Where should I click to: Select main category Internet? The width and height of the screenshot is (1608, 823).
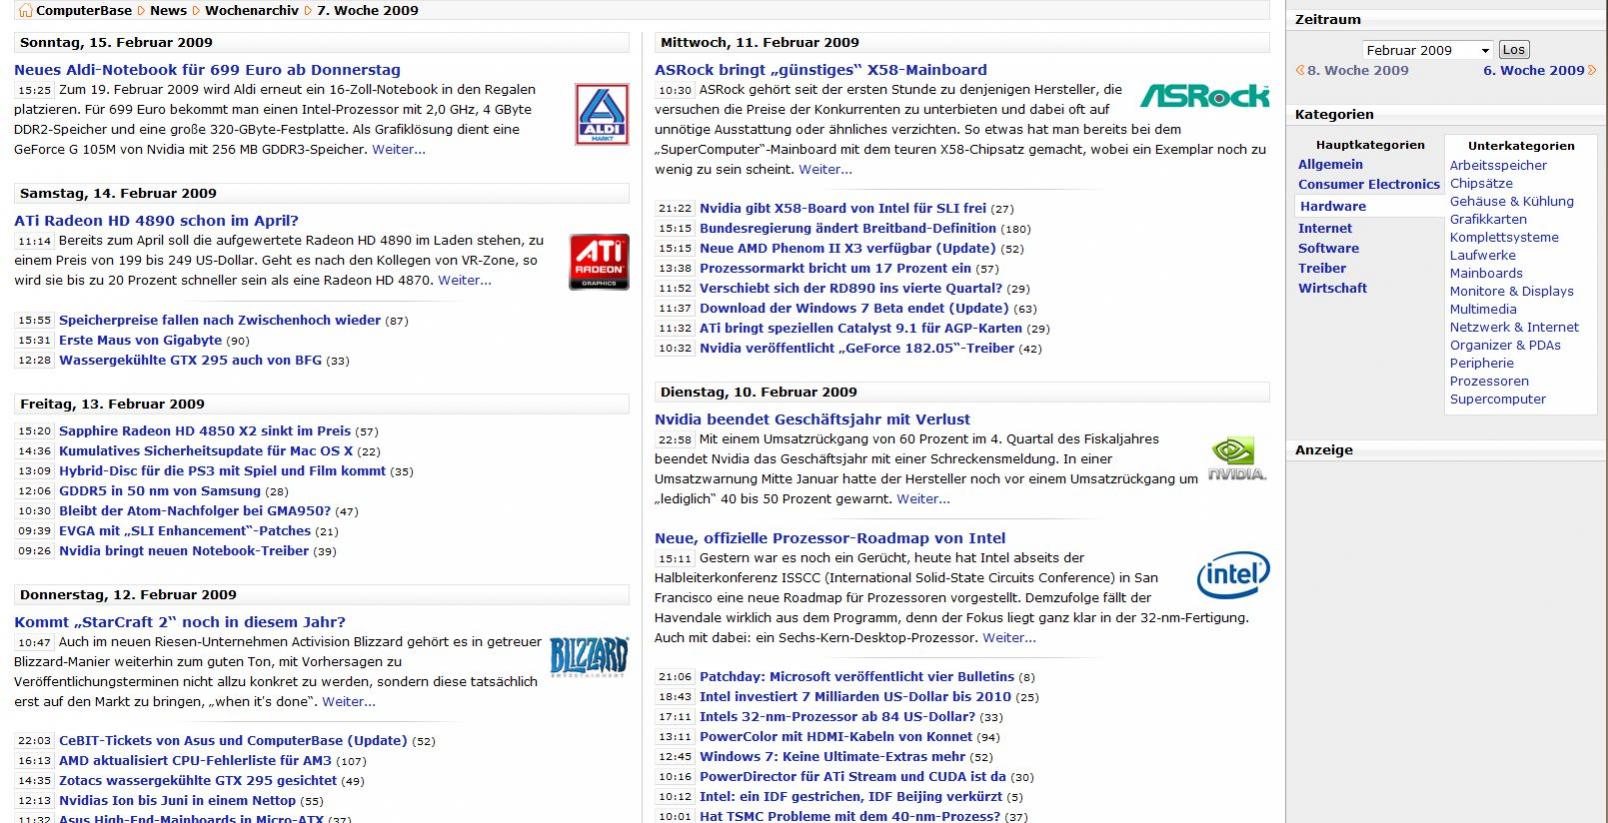1325,228
